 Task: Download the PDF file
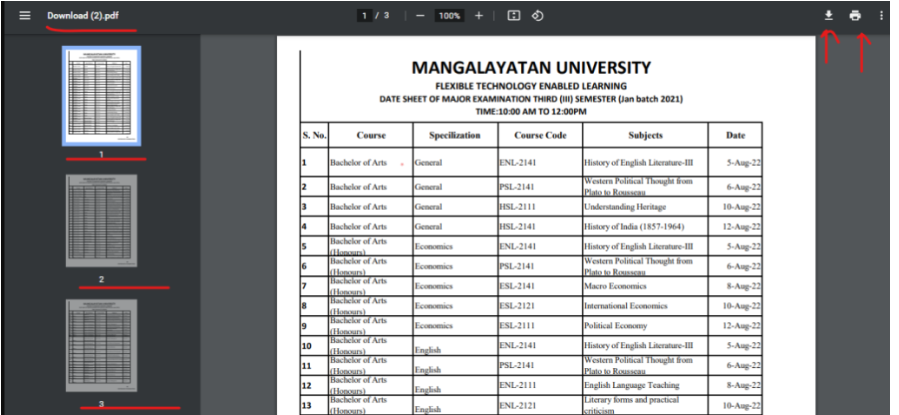pyautogui.click(x=828, y=15)
